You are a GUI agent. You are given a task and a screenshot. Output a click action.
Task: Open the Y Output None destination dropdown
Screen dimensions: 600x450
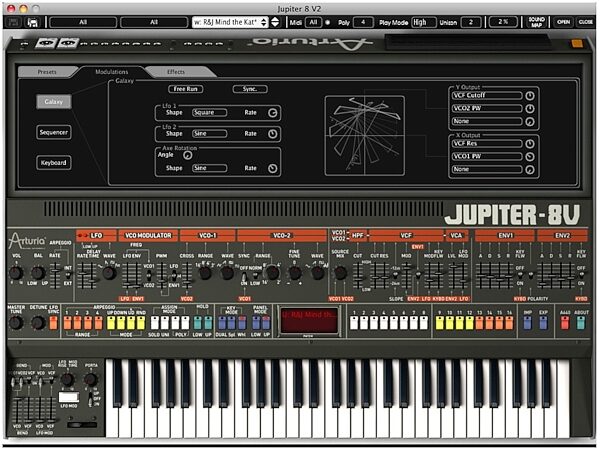487,121
